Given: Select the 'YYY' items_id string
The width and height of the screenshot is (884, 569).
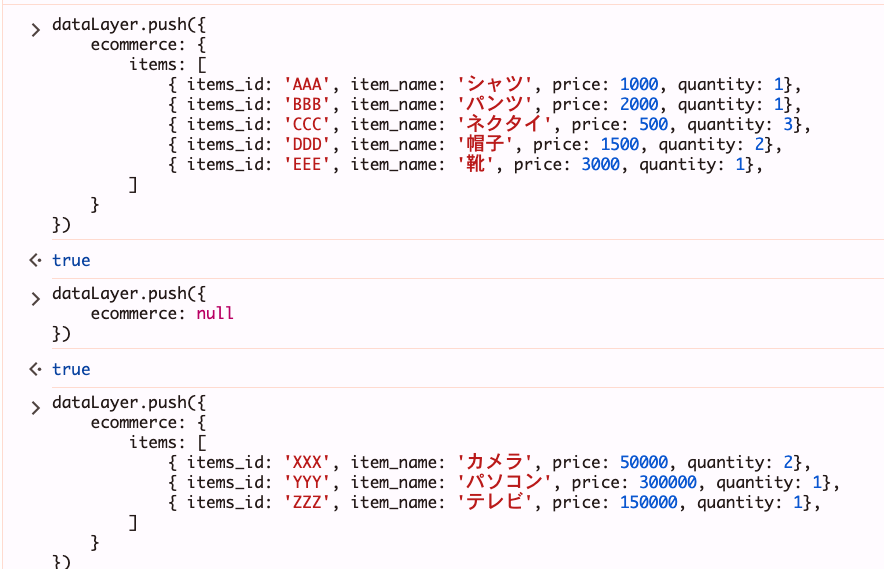Looking at the screenshot, I should tap(307, 483).
